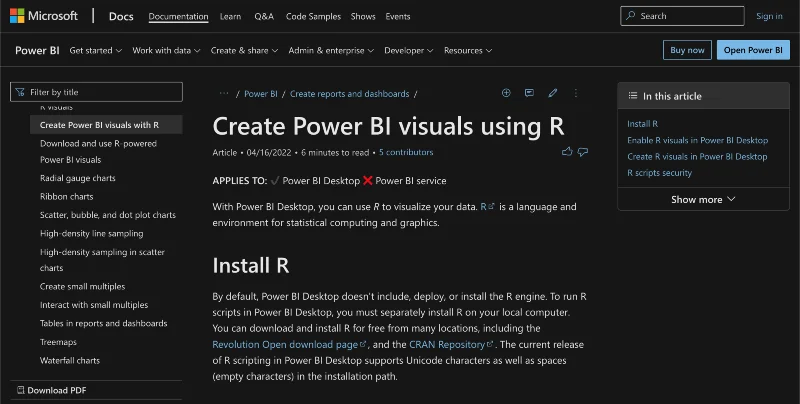Open Treemaps
The image size is (800, 404).
click(58, 342)
